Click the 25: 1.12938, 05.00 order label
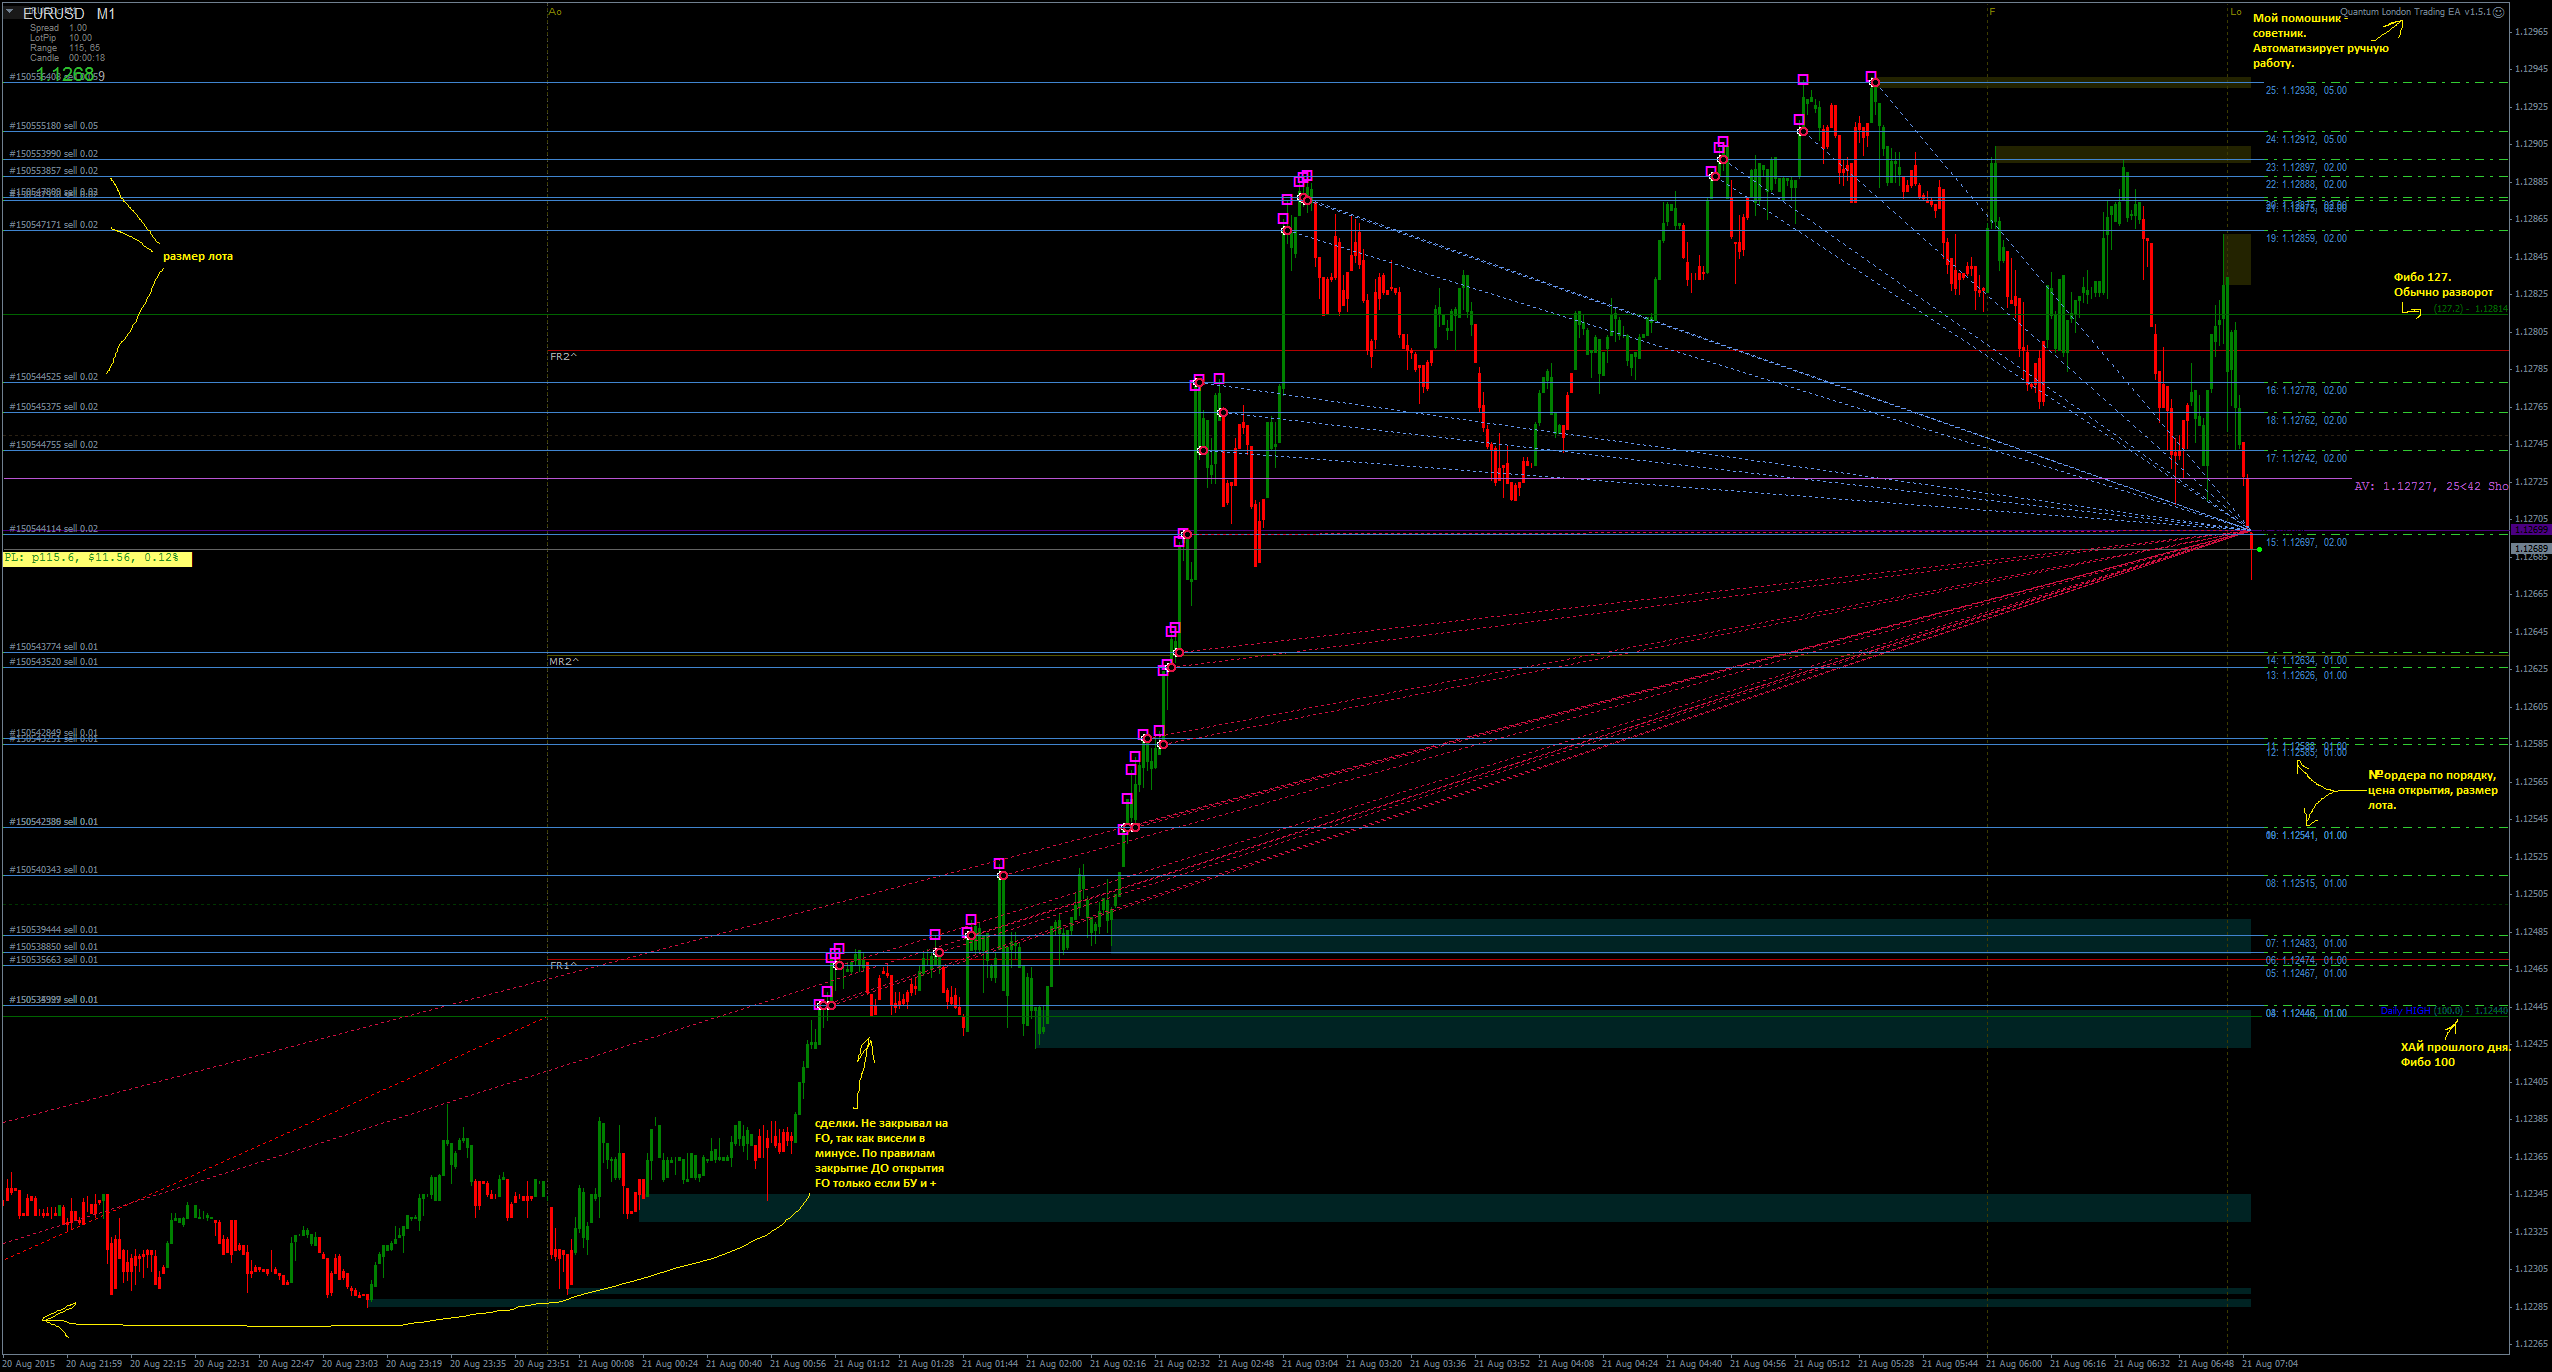This screenshot has height=1372, width=2552. (2306, 91)
